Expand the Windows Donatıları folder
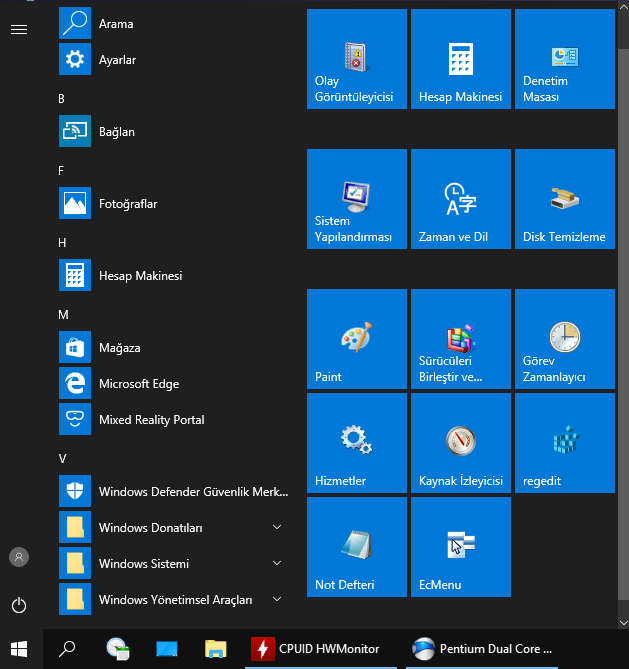This screenshot has width=629, height=669. click(x=172, y=527)
